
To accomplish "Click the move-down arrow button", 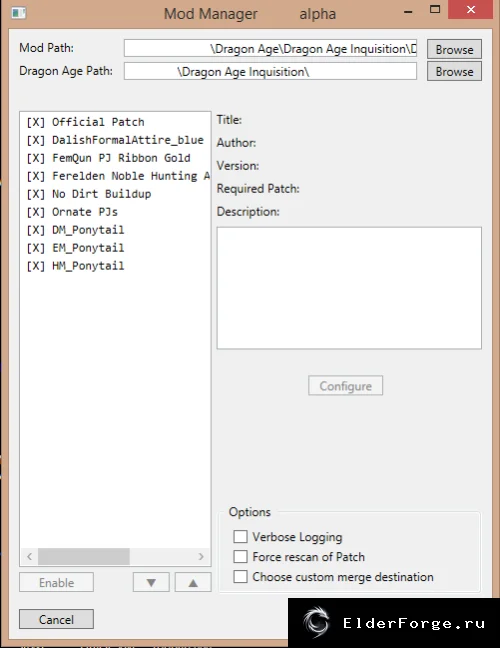I will [x=151, y=582].
